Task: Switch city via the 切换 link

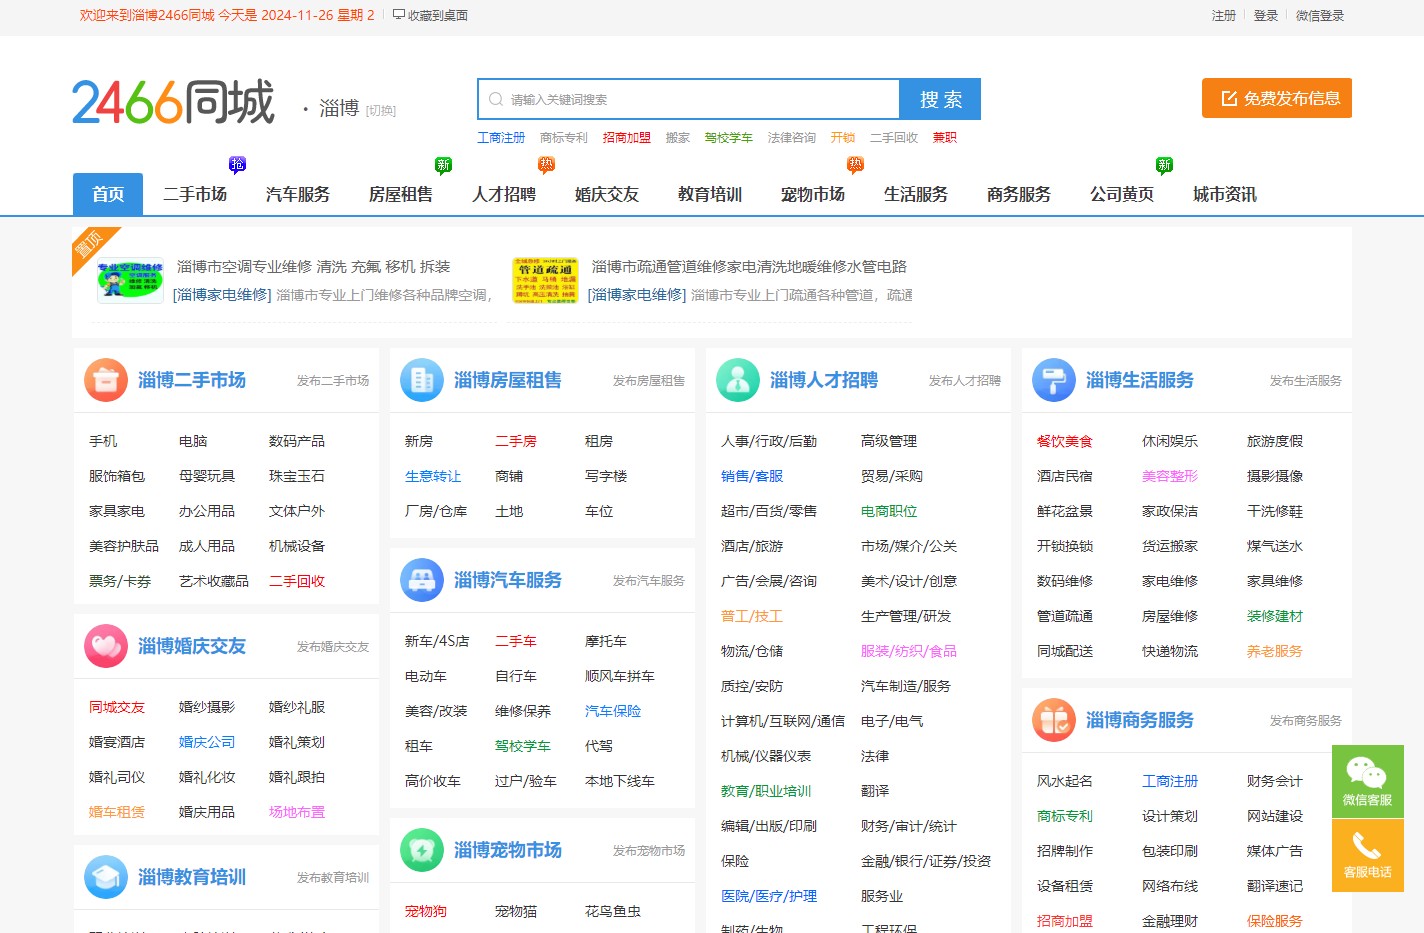Action: [381, 111]
